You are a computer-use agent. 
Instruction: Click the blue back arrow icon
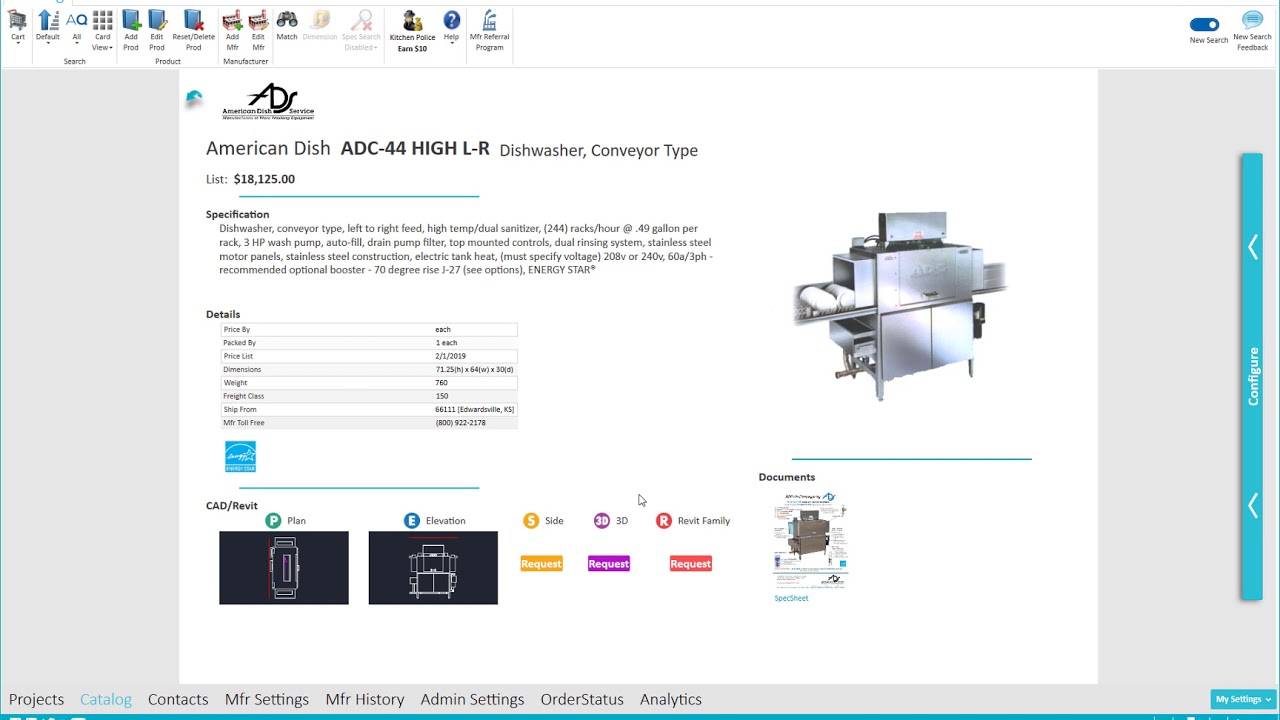tap(194, 97)
